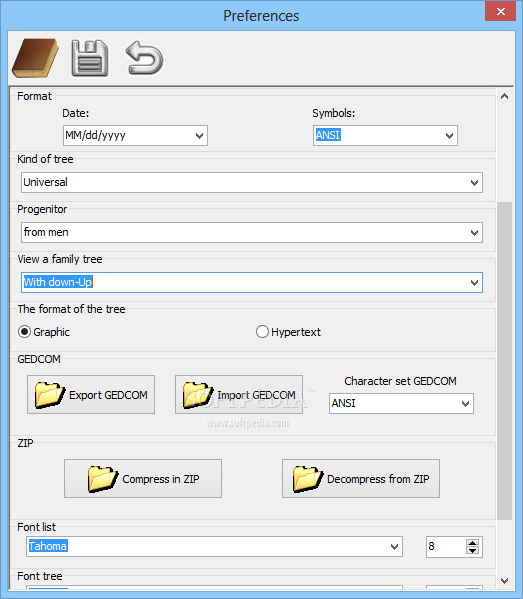Click the scrollbar down arrow
Viewport: 523px width, 599px height.
click(504, 581)
